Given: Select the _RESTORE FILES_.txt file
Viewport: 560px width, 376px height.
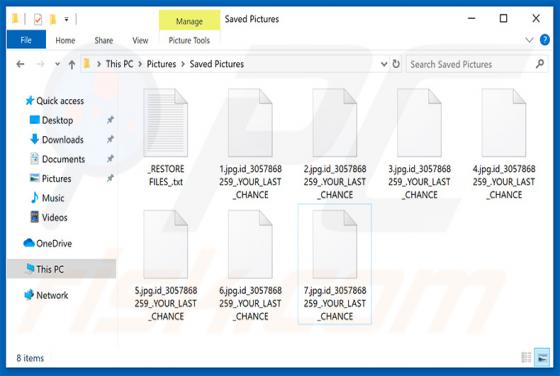Looking at the screenshot, I should tap(166, 138).
